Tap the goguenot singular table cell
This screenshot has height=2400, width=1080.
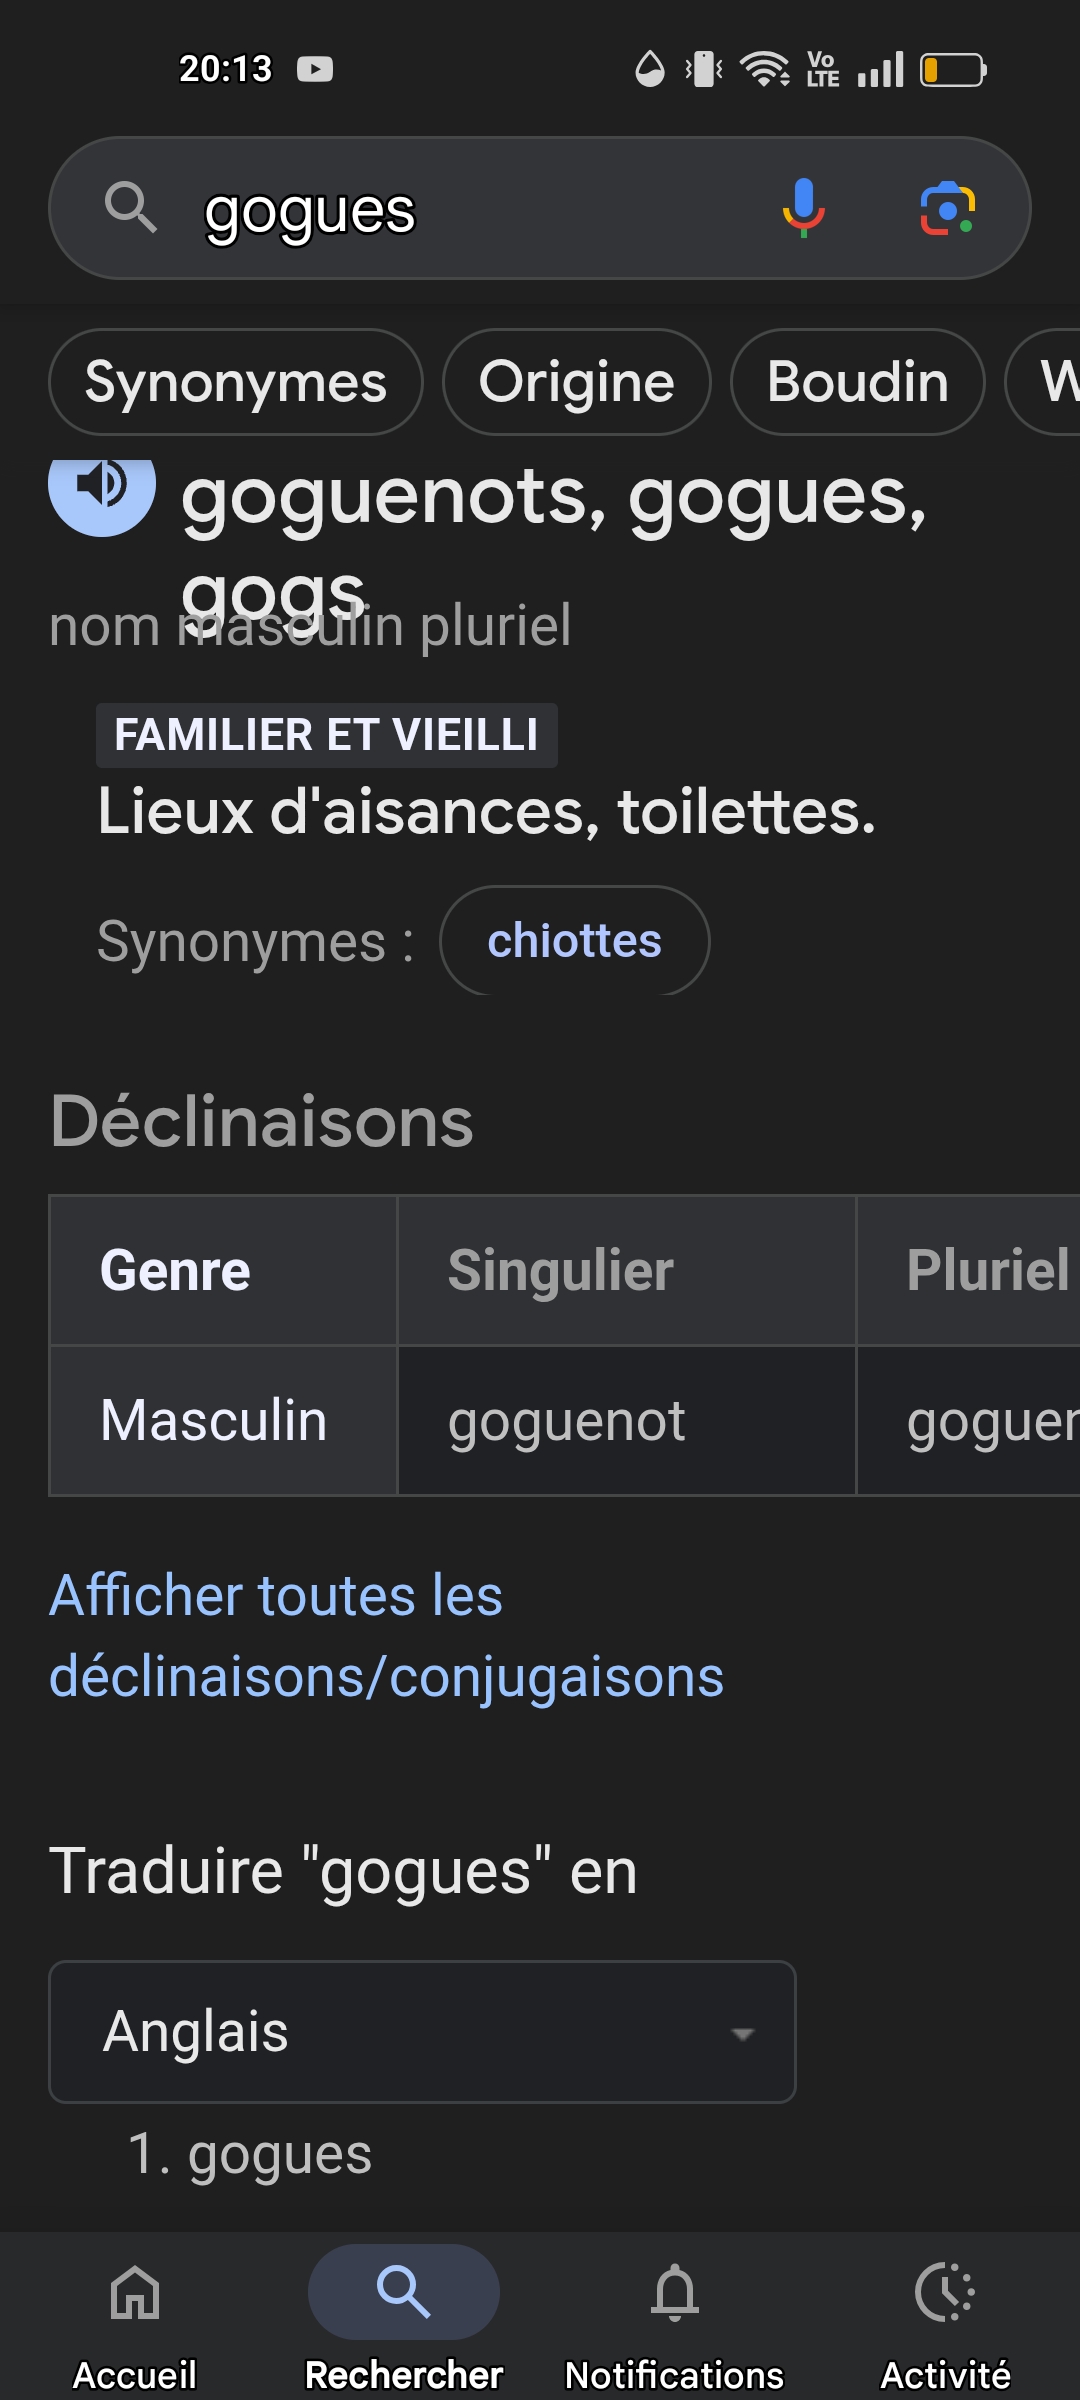pos(627,1421)
